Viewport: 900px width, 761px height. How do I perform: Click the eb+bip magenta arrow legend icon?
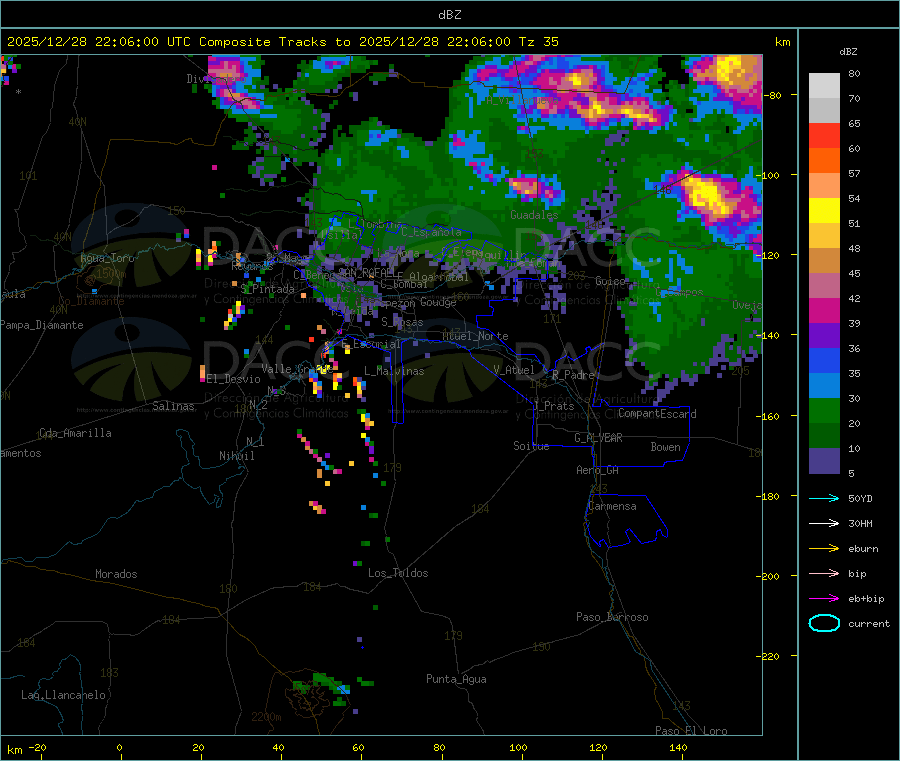[824, 599]
